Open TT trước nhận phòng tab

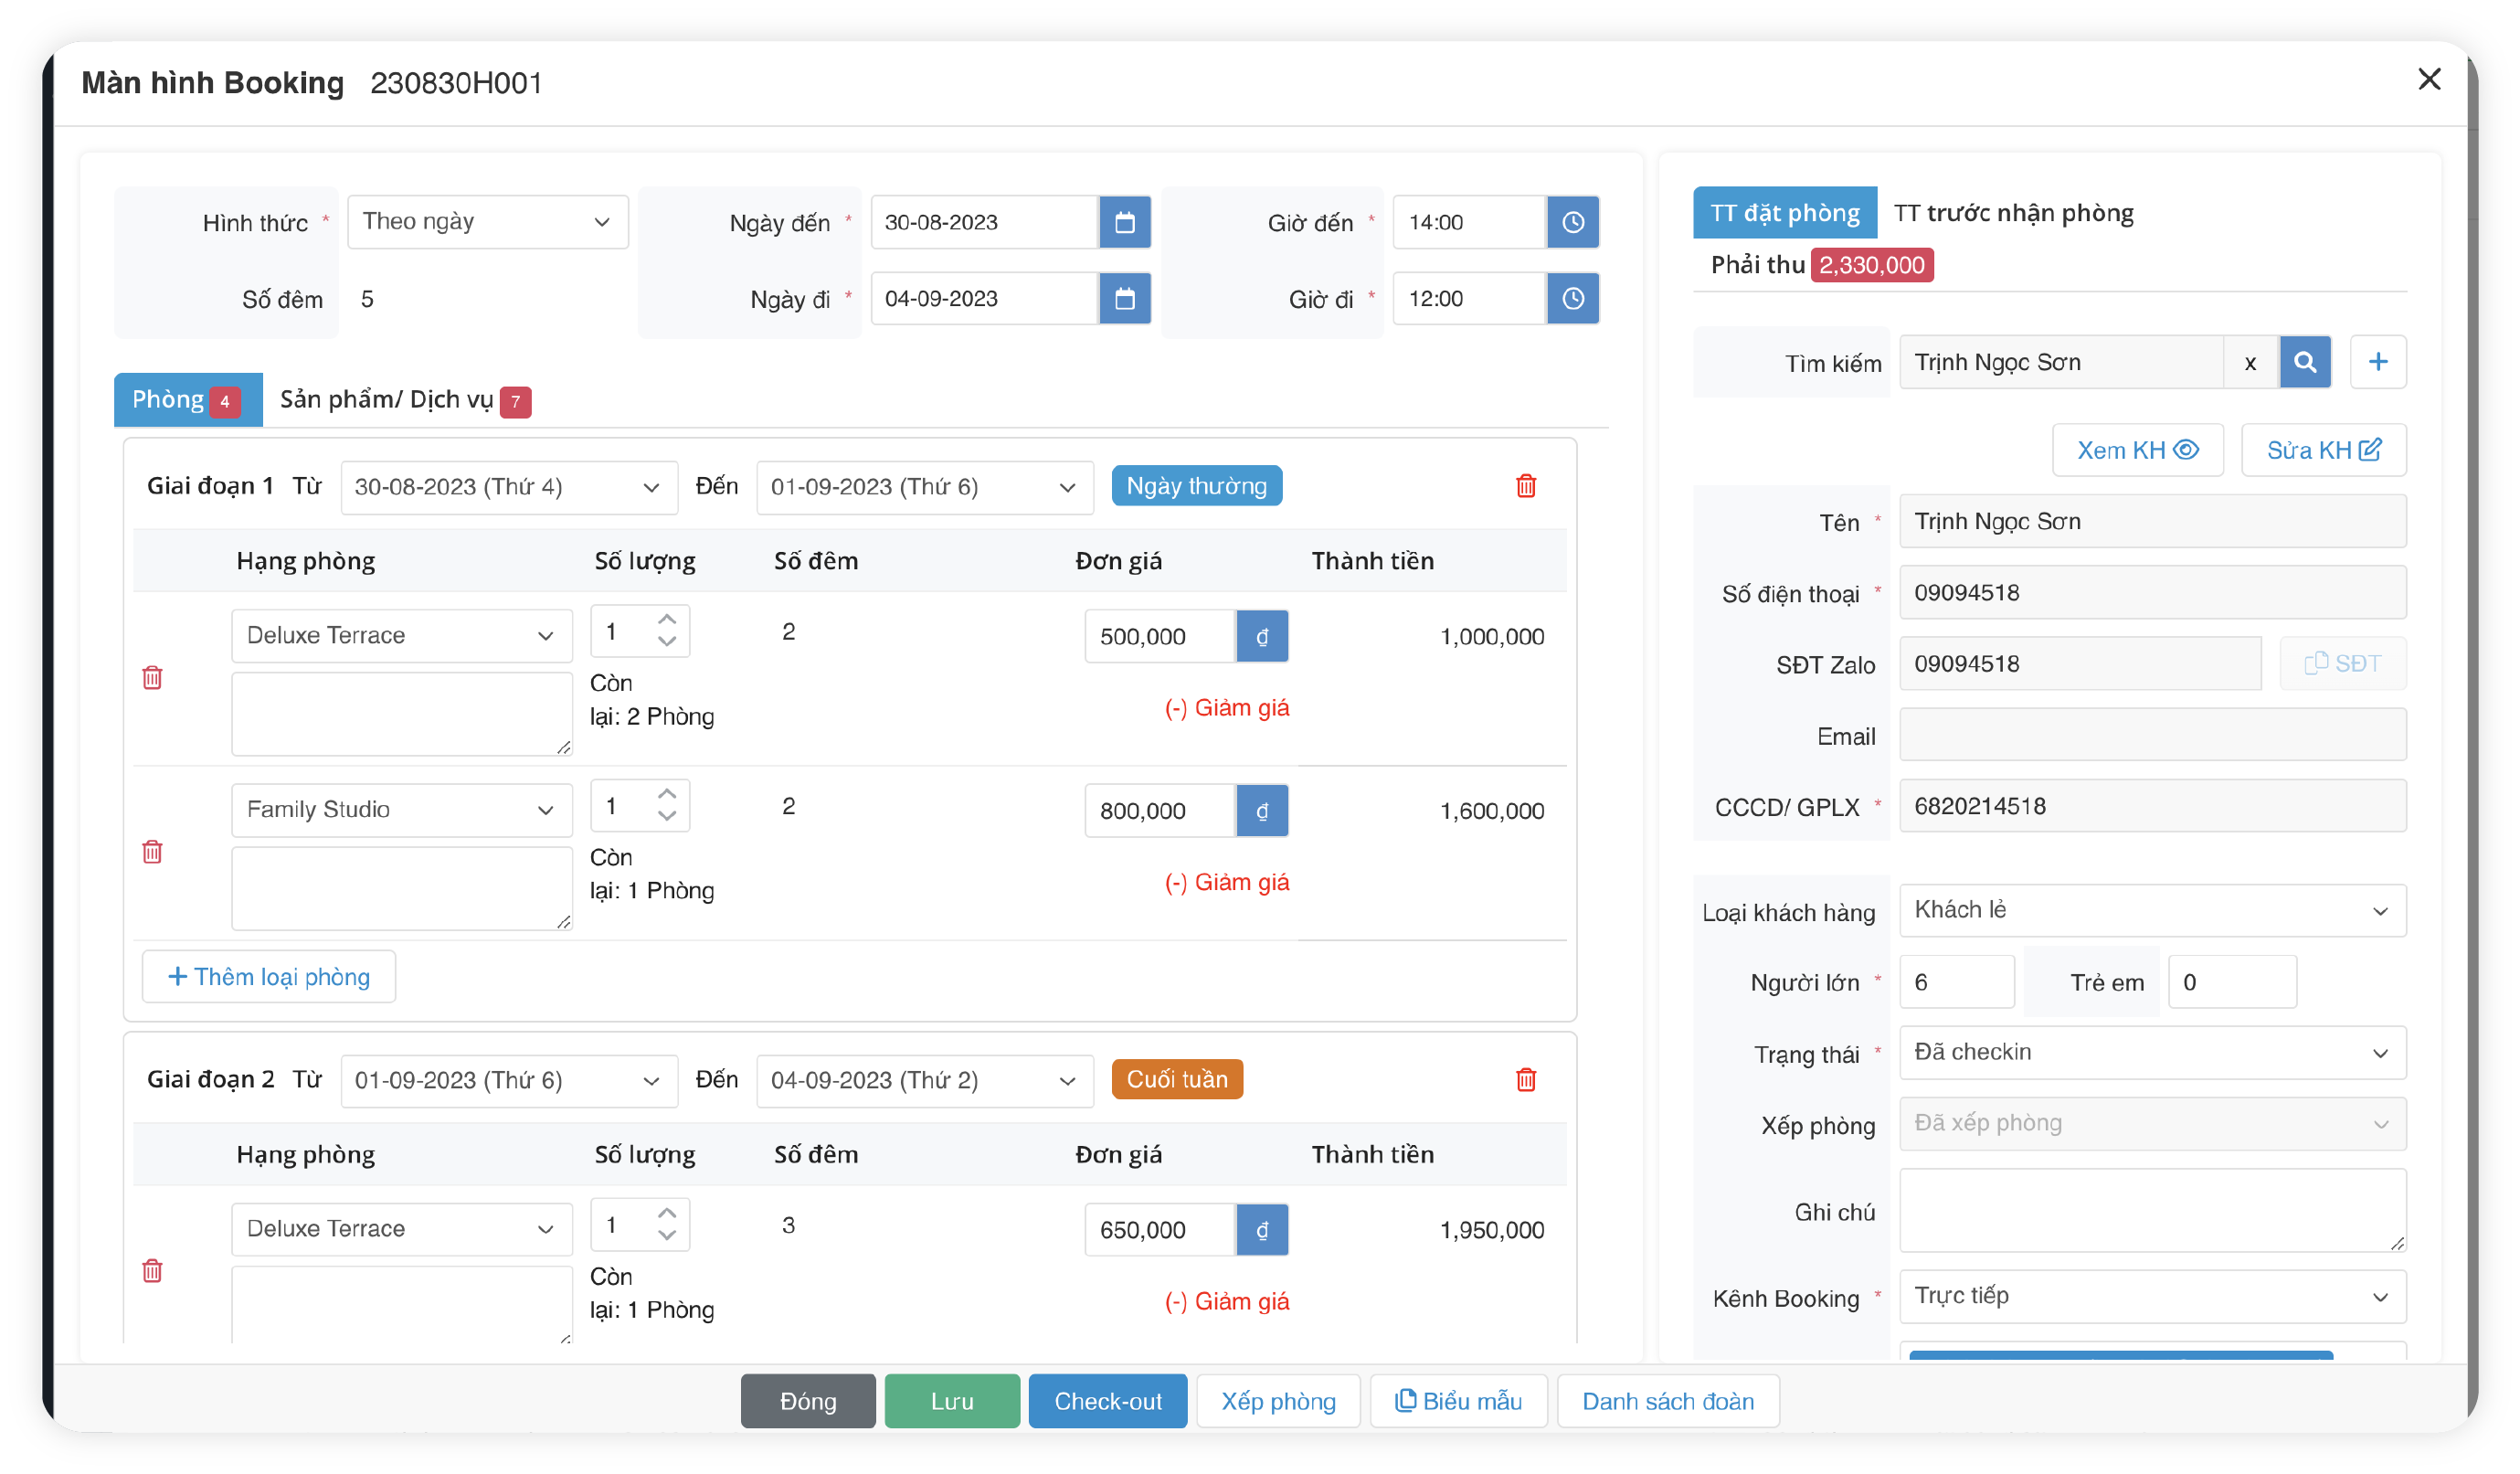click(x=2012, y=213)
